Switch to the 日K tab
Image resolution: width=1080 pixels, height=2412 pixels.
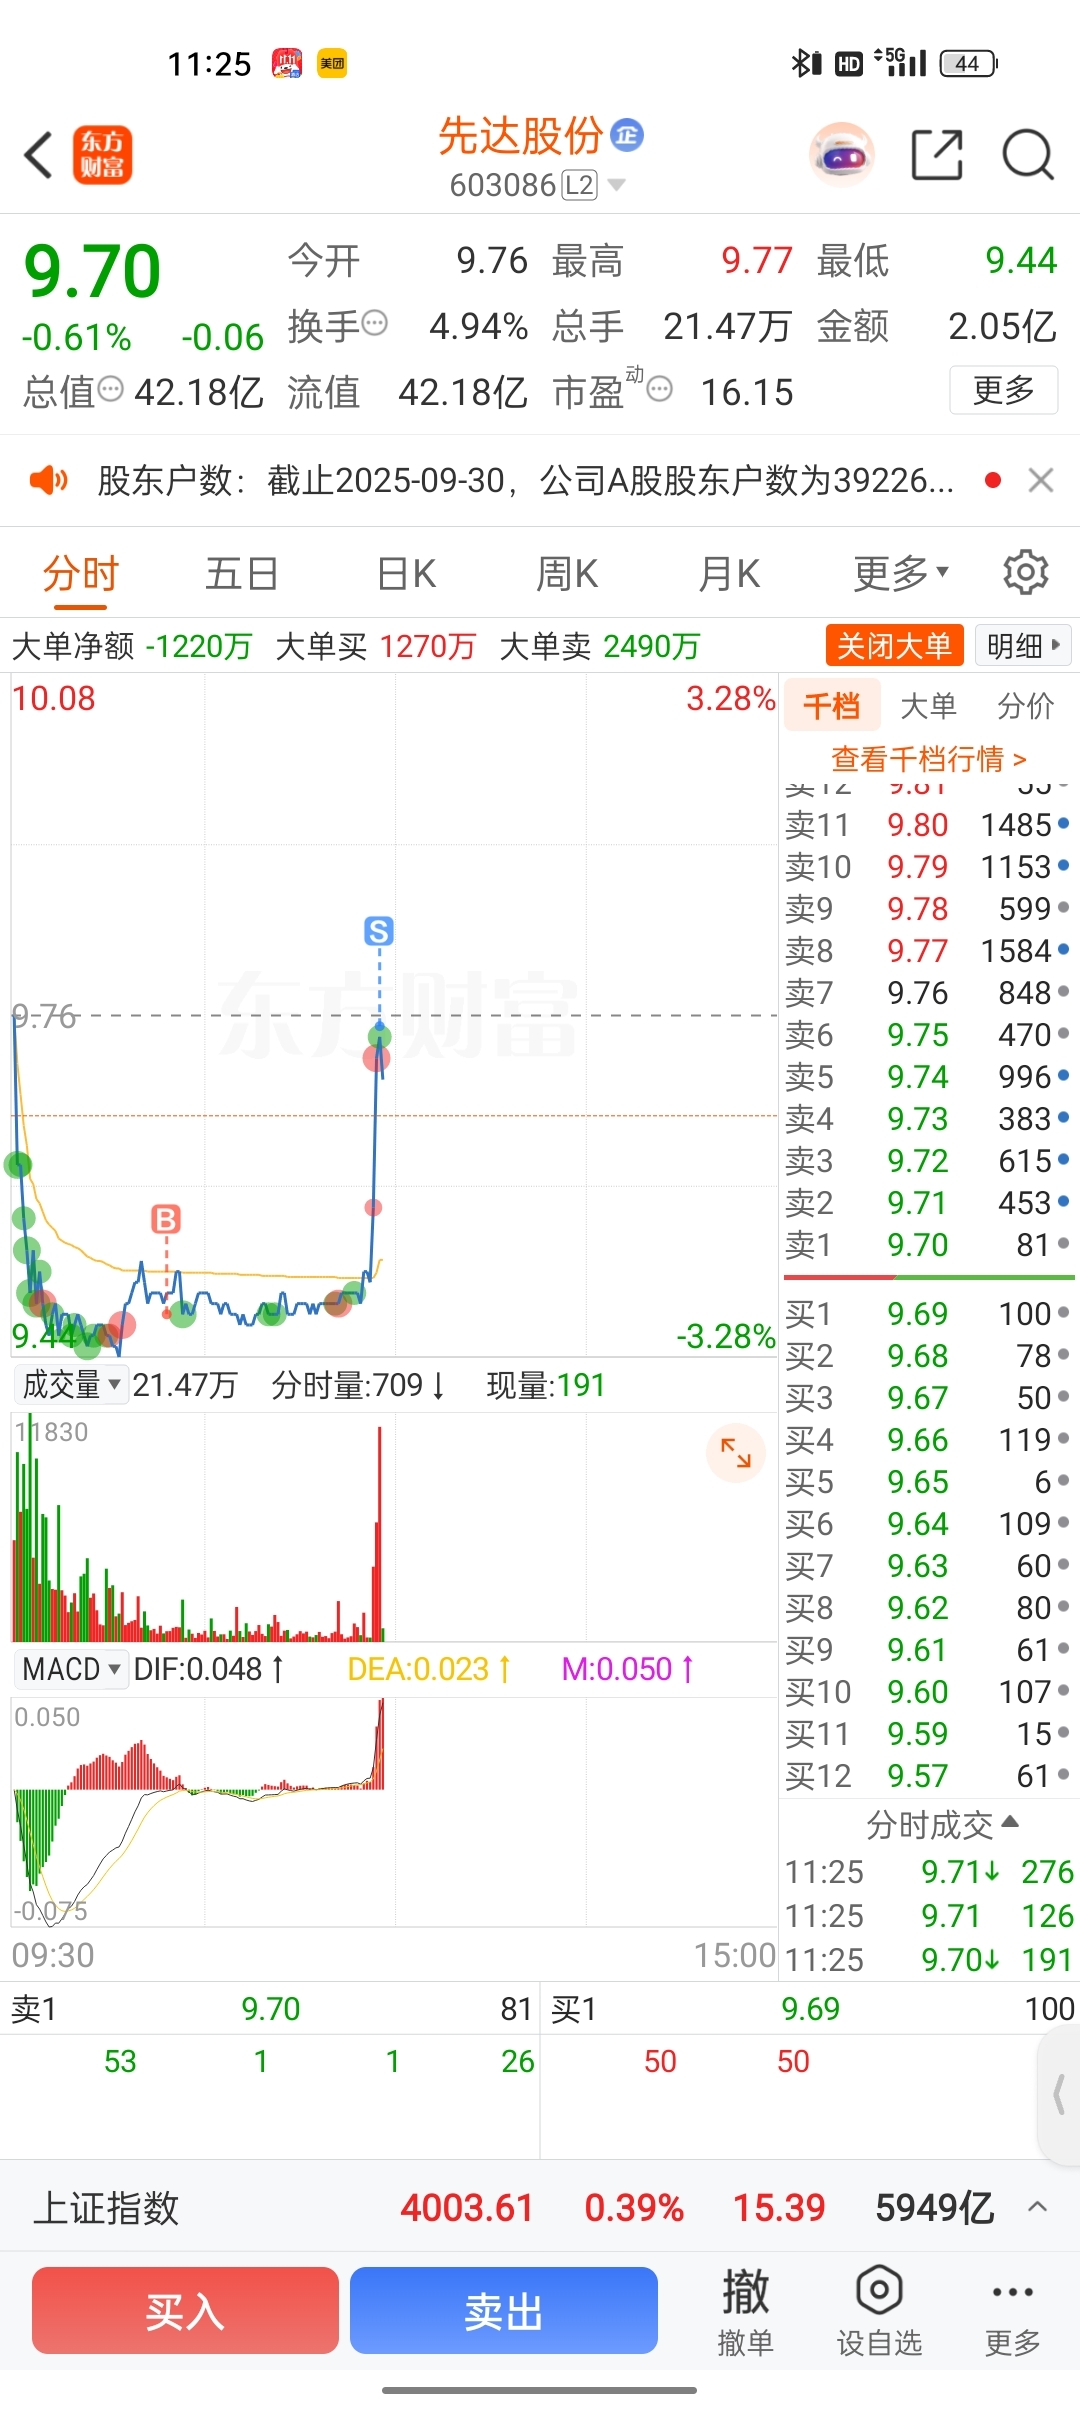click(406, 573)
